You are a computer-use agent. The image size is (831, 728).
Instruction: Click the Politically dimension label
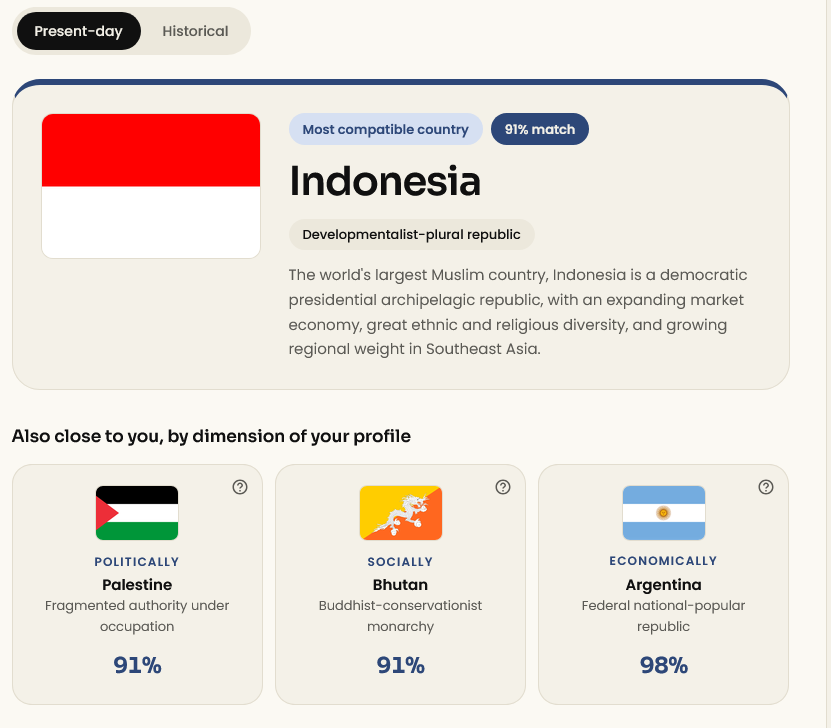[x=137, y=562]
